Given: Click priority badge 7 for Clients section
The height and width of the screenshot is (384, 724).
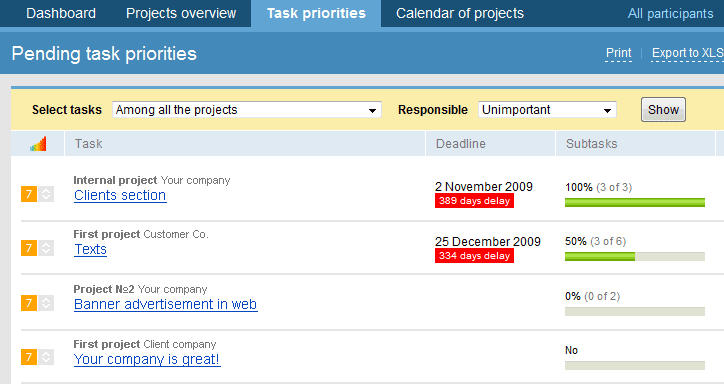Looking at the screenshot, I should point(29,194).
